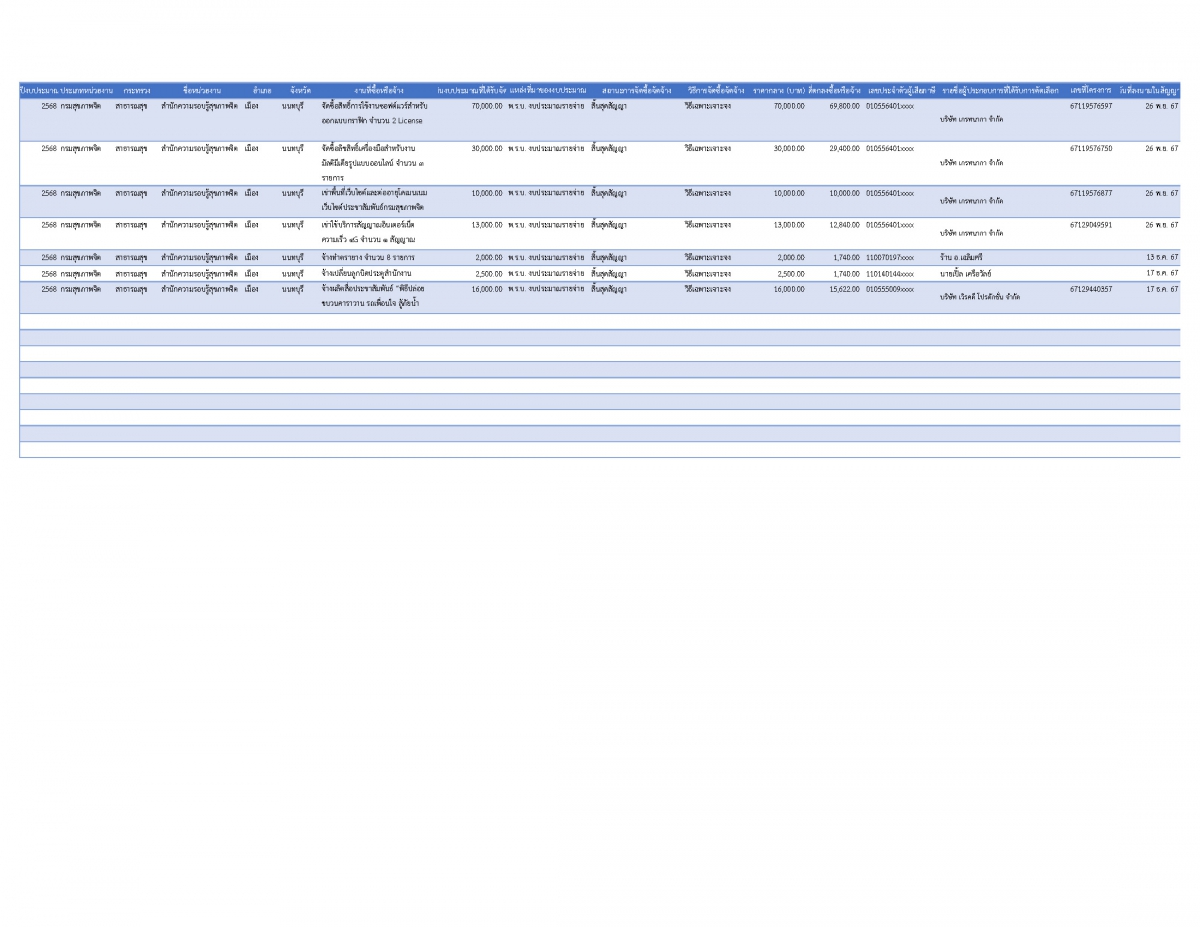Viewport: 1200px width, 927px height.
Task: Select the job cell จ้างเปลี่ยนลูกบิดประตูสำนักงาน
Action: pos(366,273)
